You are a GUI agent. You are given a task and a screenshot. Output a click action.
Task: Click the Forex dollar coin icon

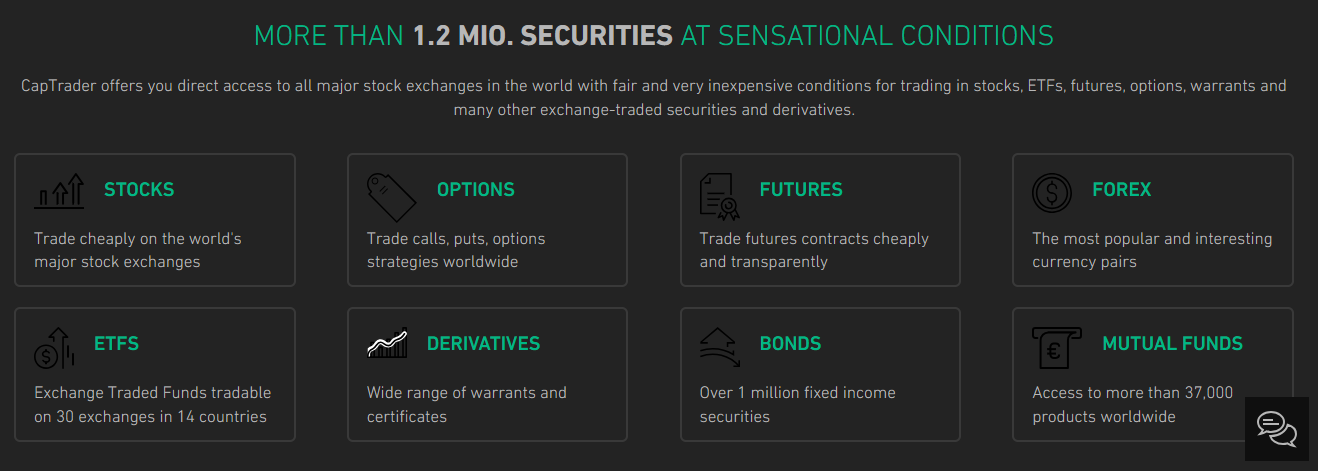pos(1051,193)
